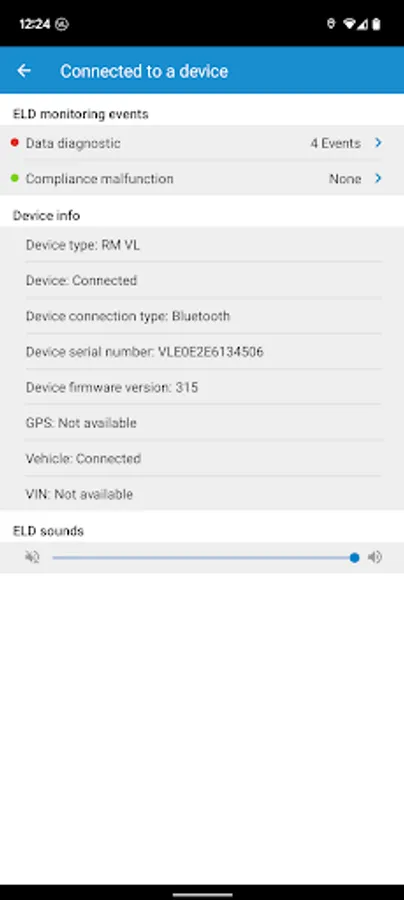Tap the back arrow in header
This screenshot has height=900, width=404.
click(x=24, y=71)
